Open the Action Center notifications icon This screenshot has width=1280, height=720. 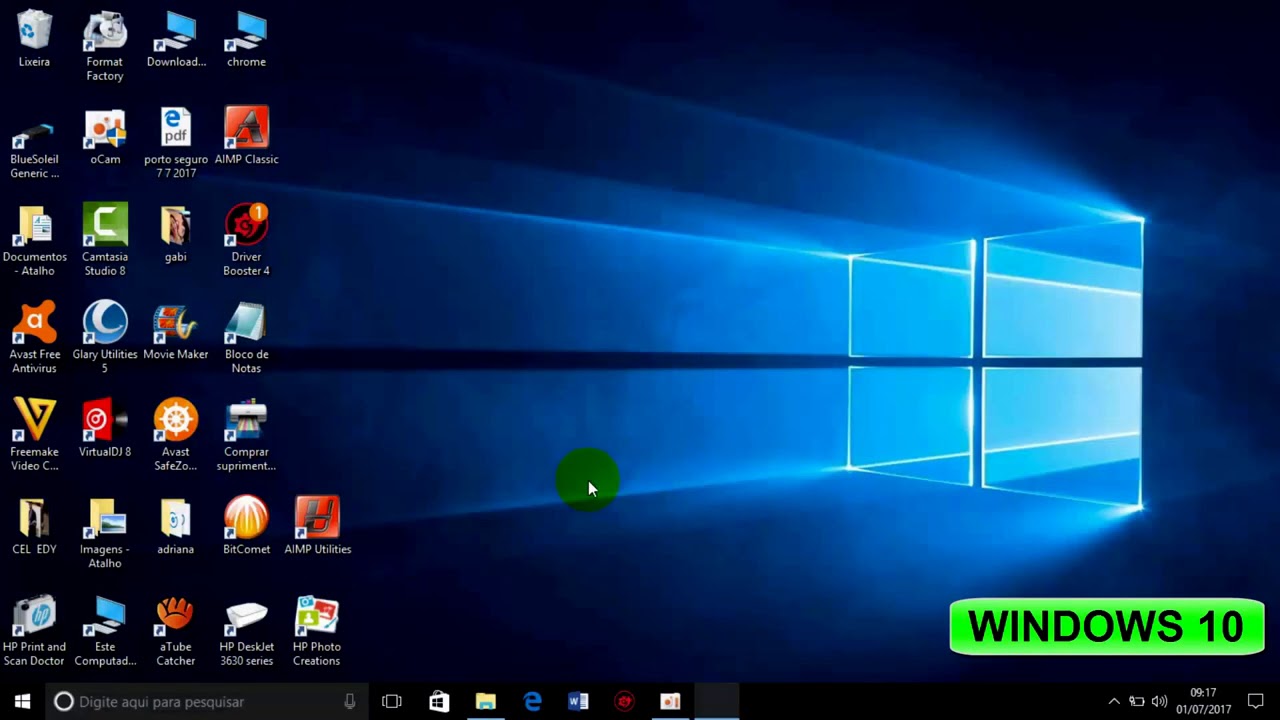click(x=1256, y=701)
